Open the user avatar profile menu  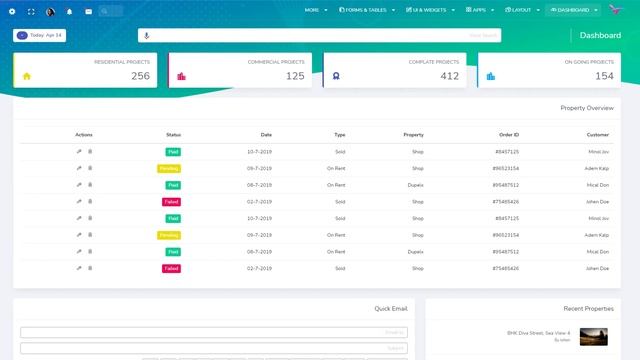pyautogui.click(x=50, y=12)
